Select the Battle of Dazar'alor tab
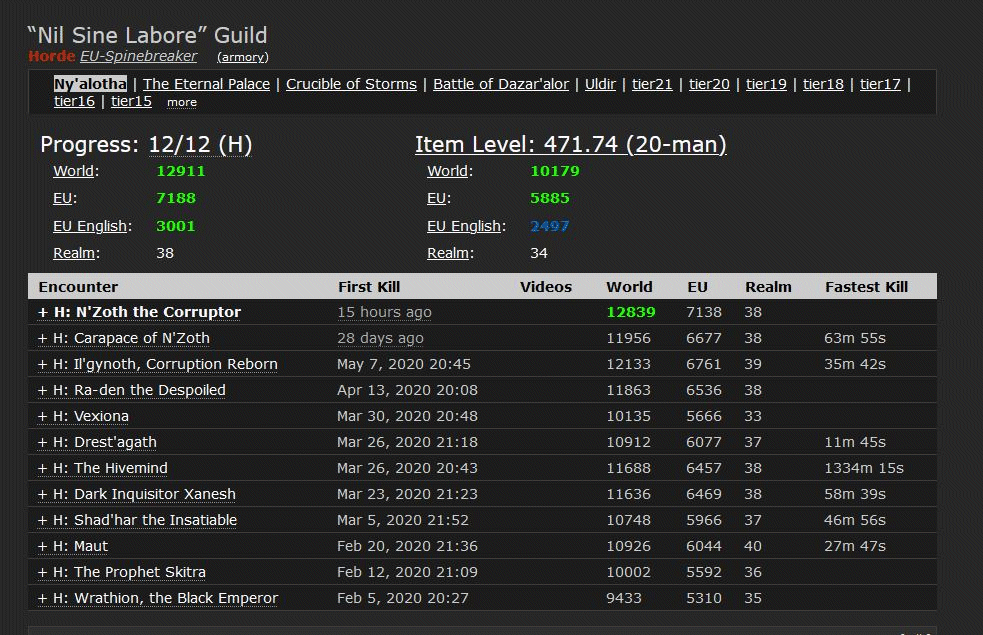 point(500,84)
